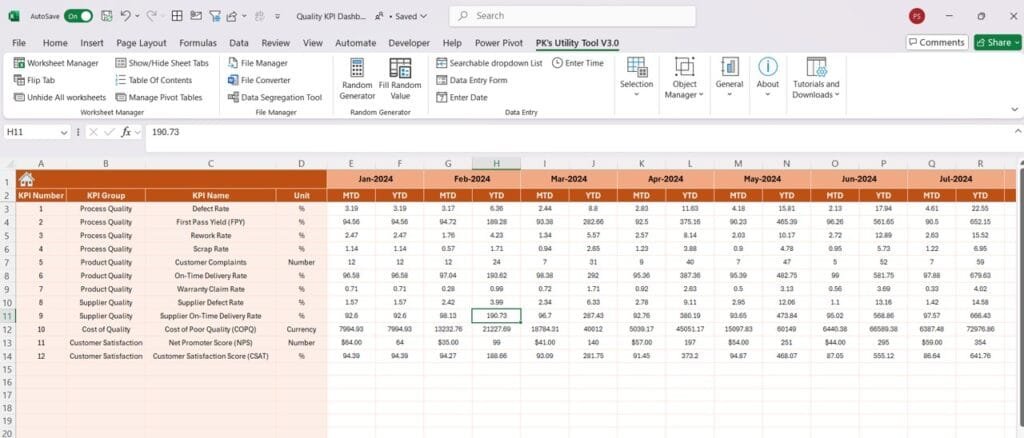The width and height of the screenshot is (1024, 438).
Task: Select the Feb-2024 header cell
Action: tap(472, 178)
